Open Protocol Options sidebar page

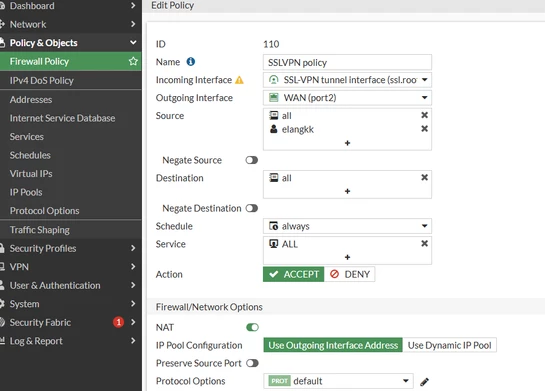point(71,211)
